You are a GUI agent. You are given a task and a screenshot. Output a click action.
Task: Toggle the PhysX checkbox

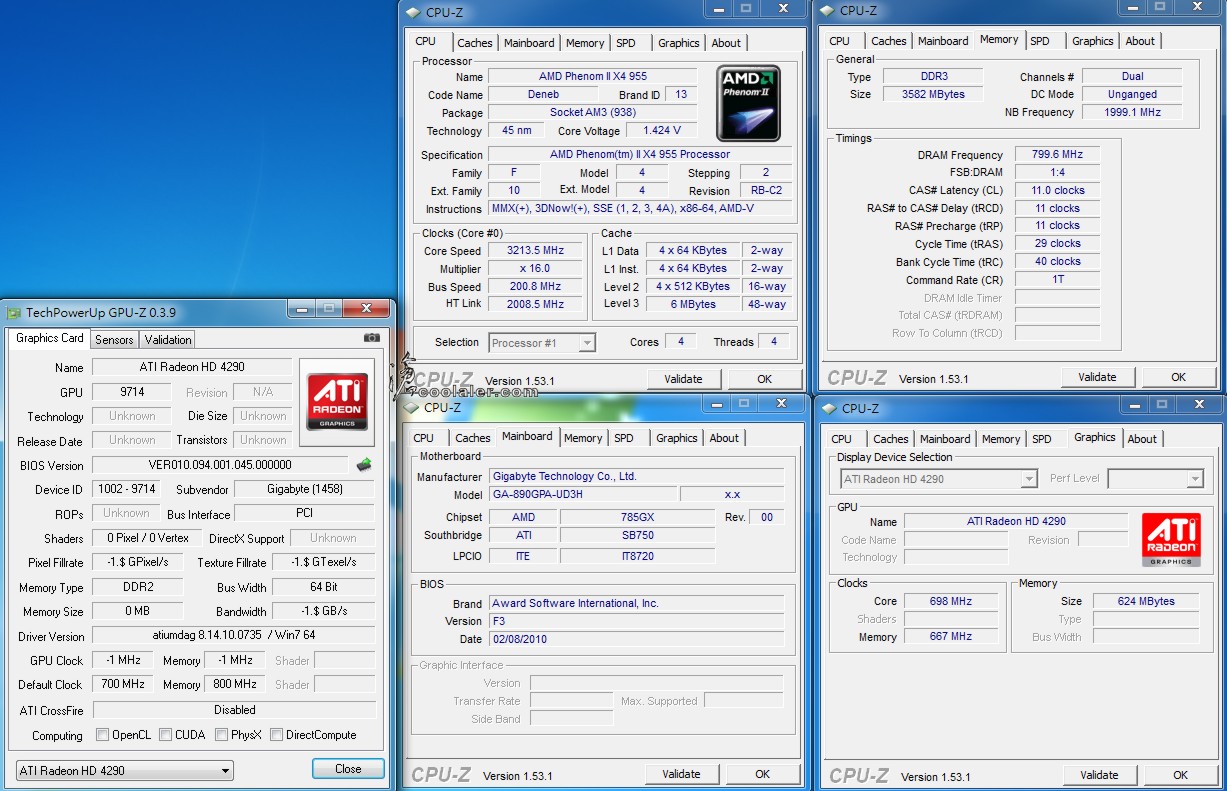pyautogui.click(x=221, y=735)
